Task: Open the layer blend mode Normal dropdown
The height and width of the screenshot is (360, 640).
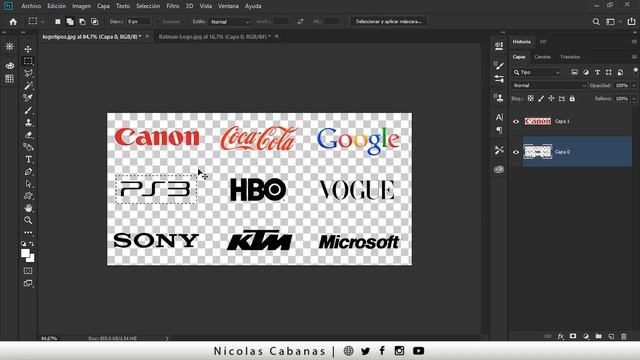Action: pos(549,85)
